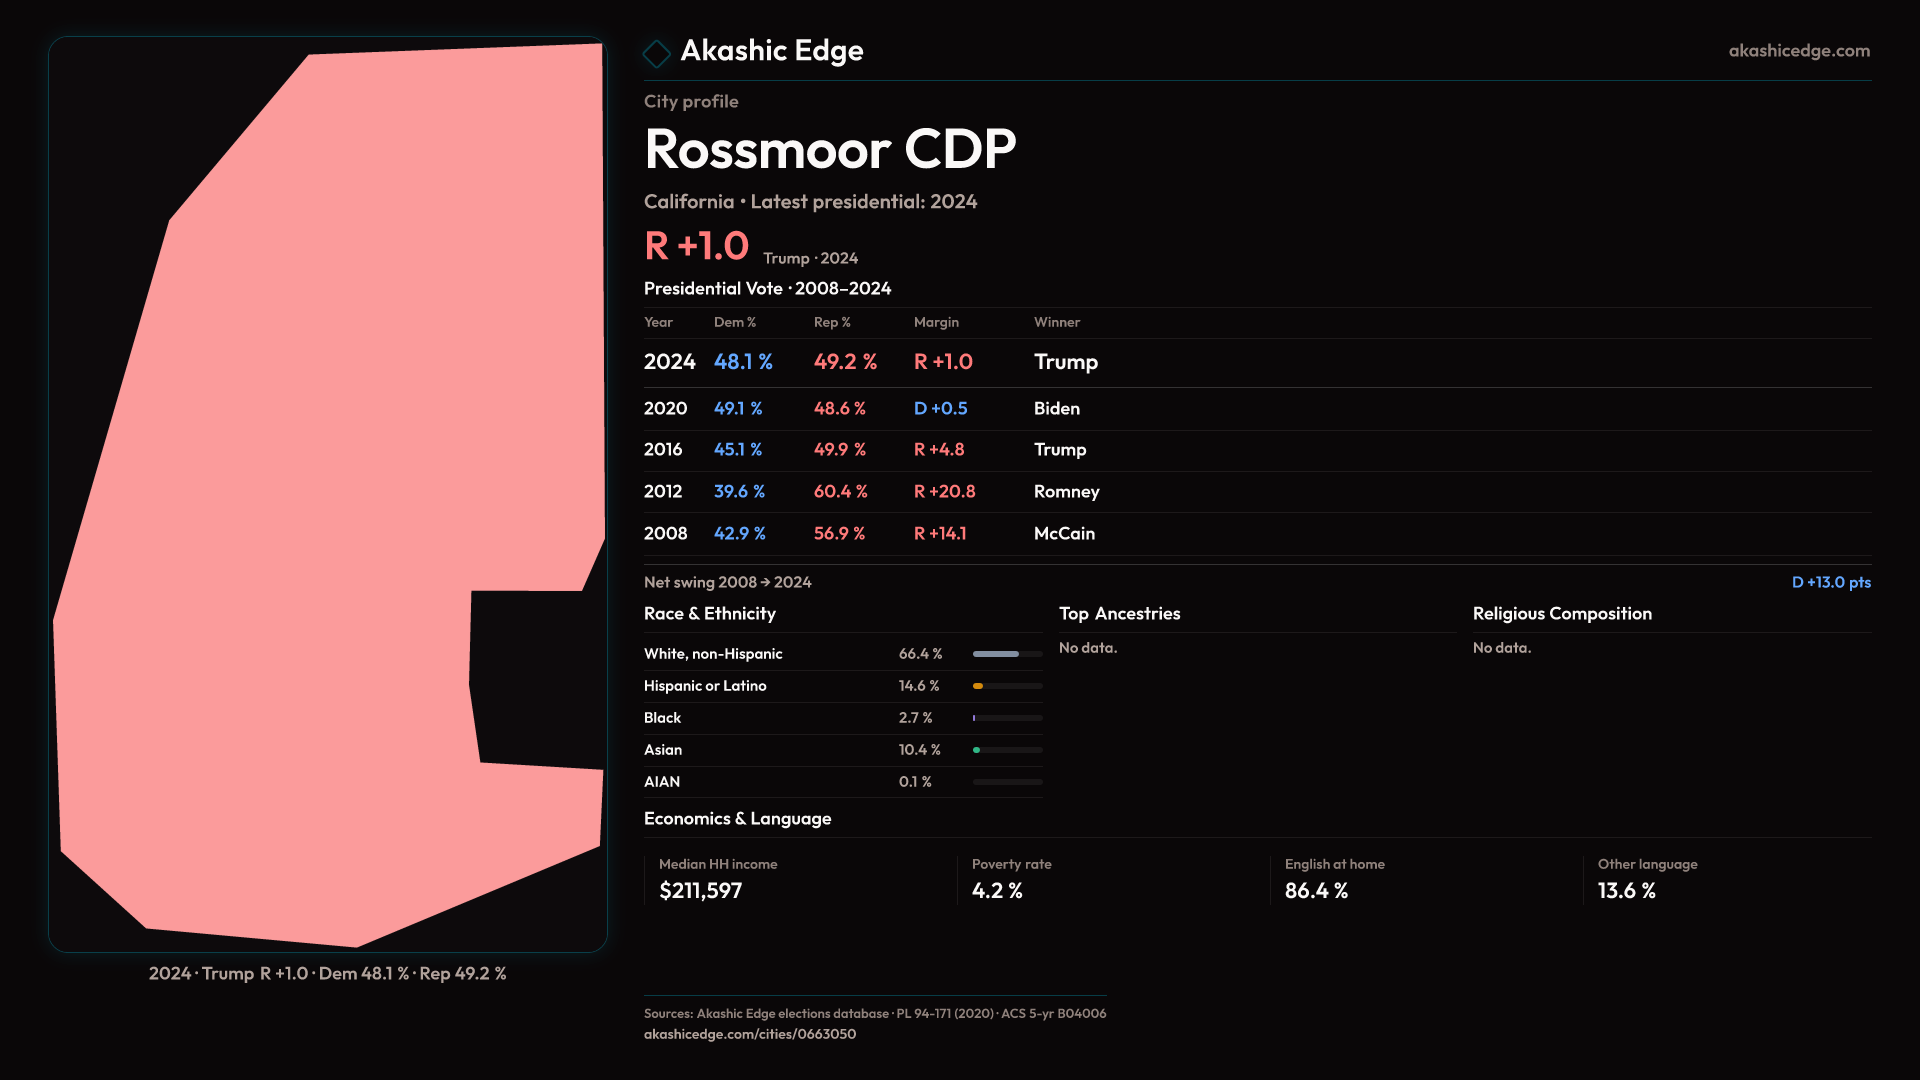This screenshot has height=1080, width=1920.
Task: Click the Median HH income card
Action: pyautogui.click(x=718, y=878)
